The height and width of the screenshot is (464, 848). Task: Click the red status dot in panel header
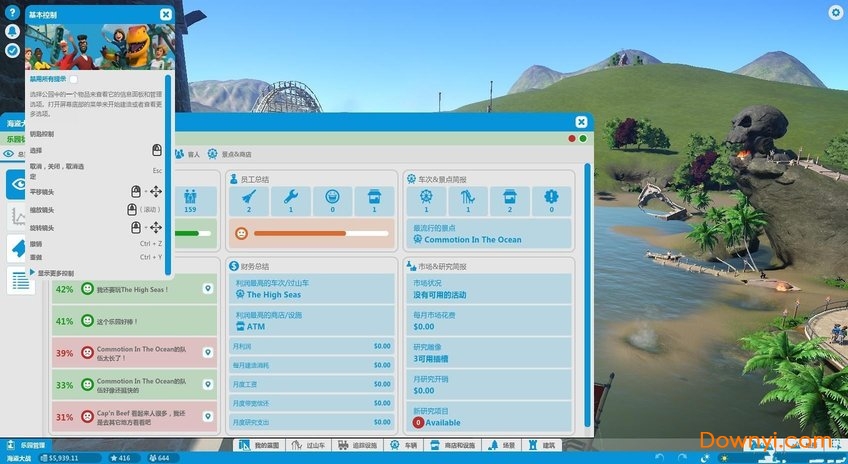coord(572,138)
